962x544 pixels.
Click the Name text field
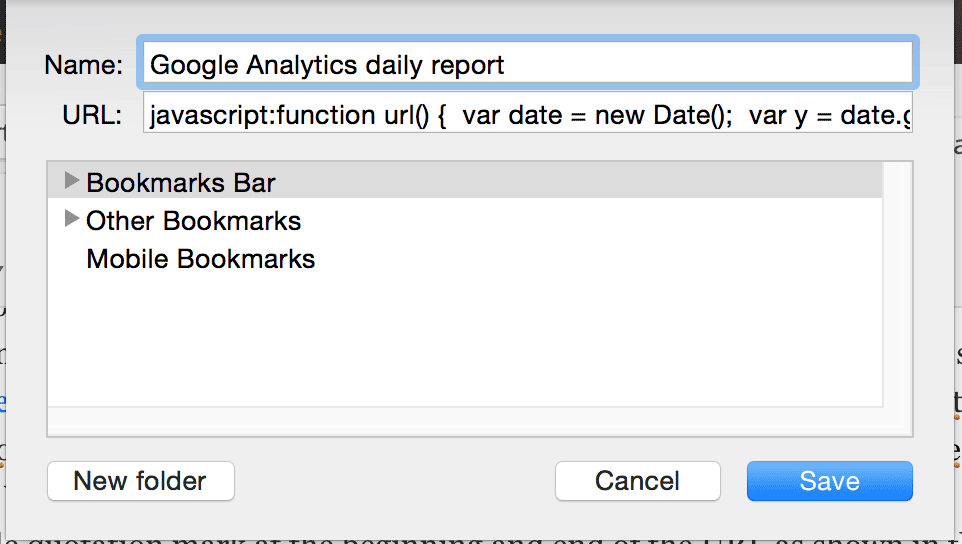(x=528, y=63)
